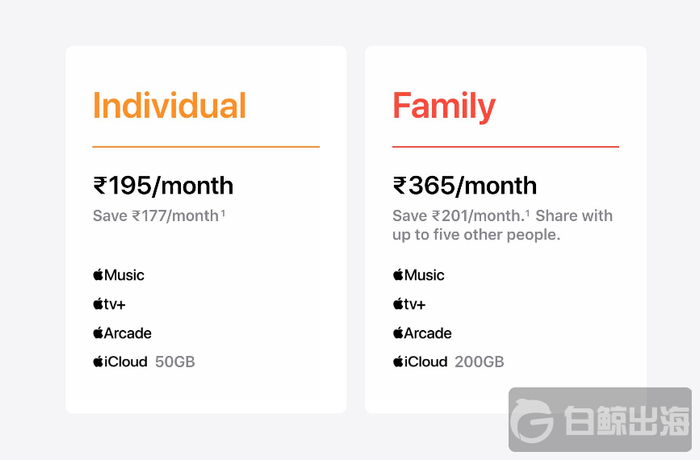700x460 pixels.
Task: Select the Individual plan heading
Action: tap(169, 105)
